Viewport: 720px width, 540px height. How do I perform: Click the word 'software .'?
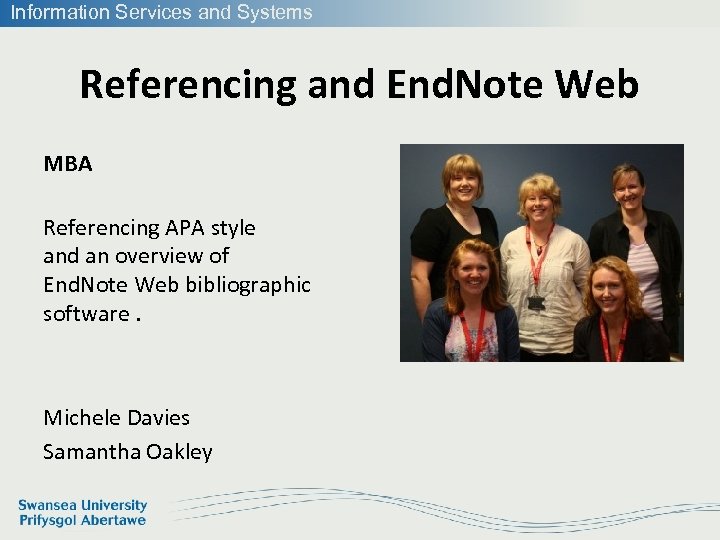pyautogui.click(x=92, y=314)
